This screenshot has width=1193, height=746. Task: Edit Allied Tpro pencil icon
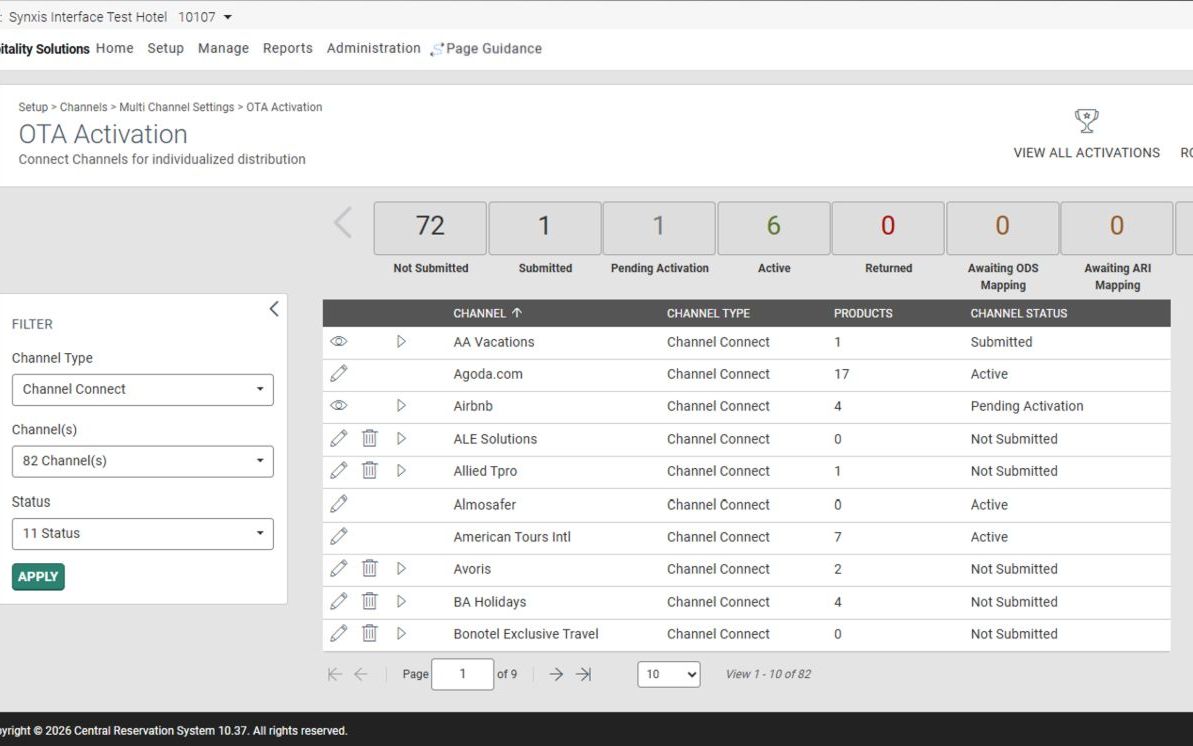click(x=339, y=470)
